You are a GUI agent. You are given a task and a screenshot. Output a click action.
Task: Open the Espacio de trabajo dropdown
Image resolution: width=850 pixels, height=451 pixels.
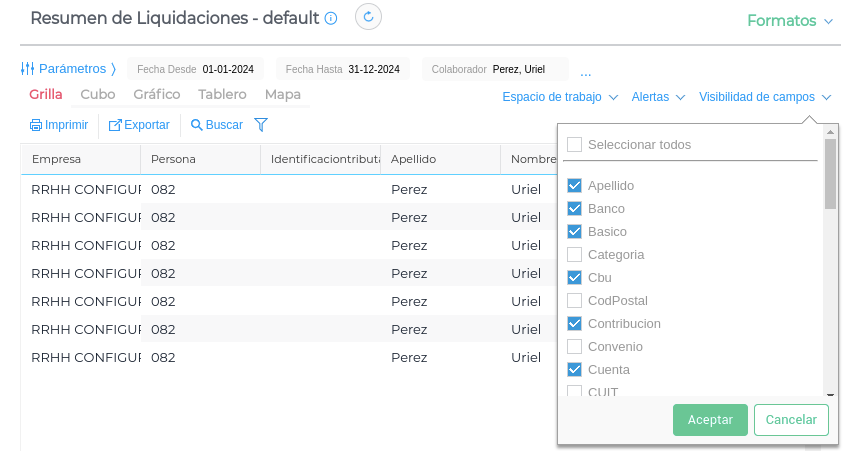[559, 97]
